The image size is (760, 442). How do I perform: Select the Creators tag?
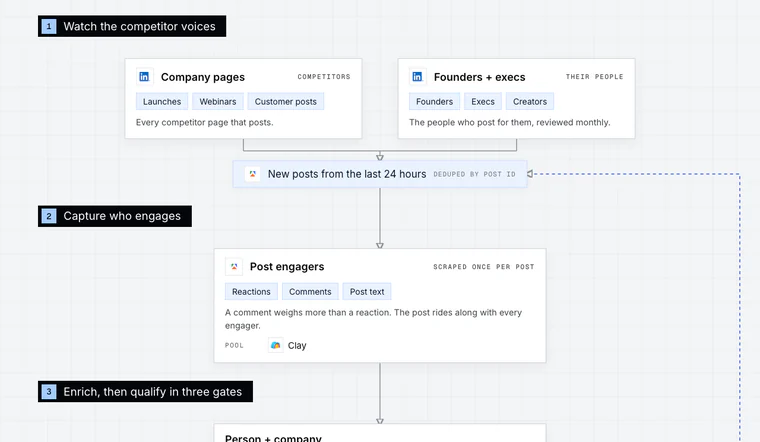coord(530,101)
